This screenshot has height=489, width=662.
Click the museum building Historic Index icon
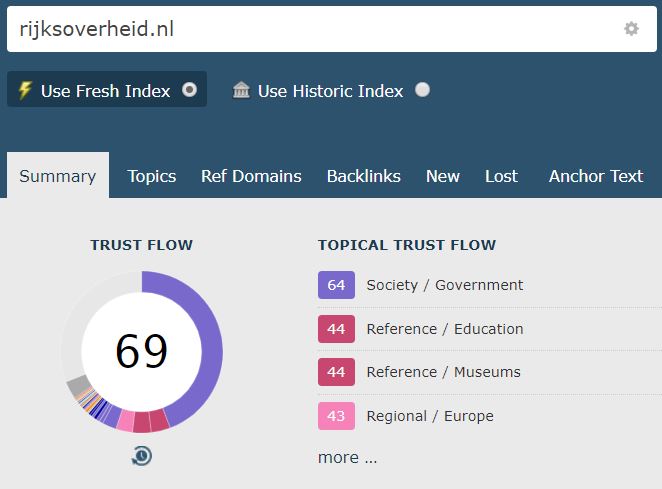tap(241, 90)
